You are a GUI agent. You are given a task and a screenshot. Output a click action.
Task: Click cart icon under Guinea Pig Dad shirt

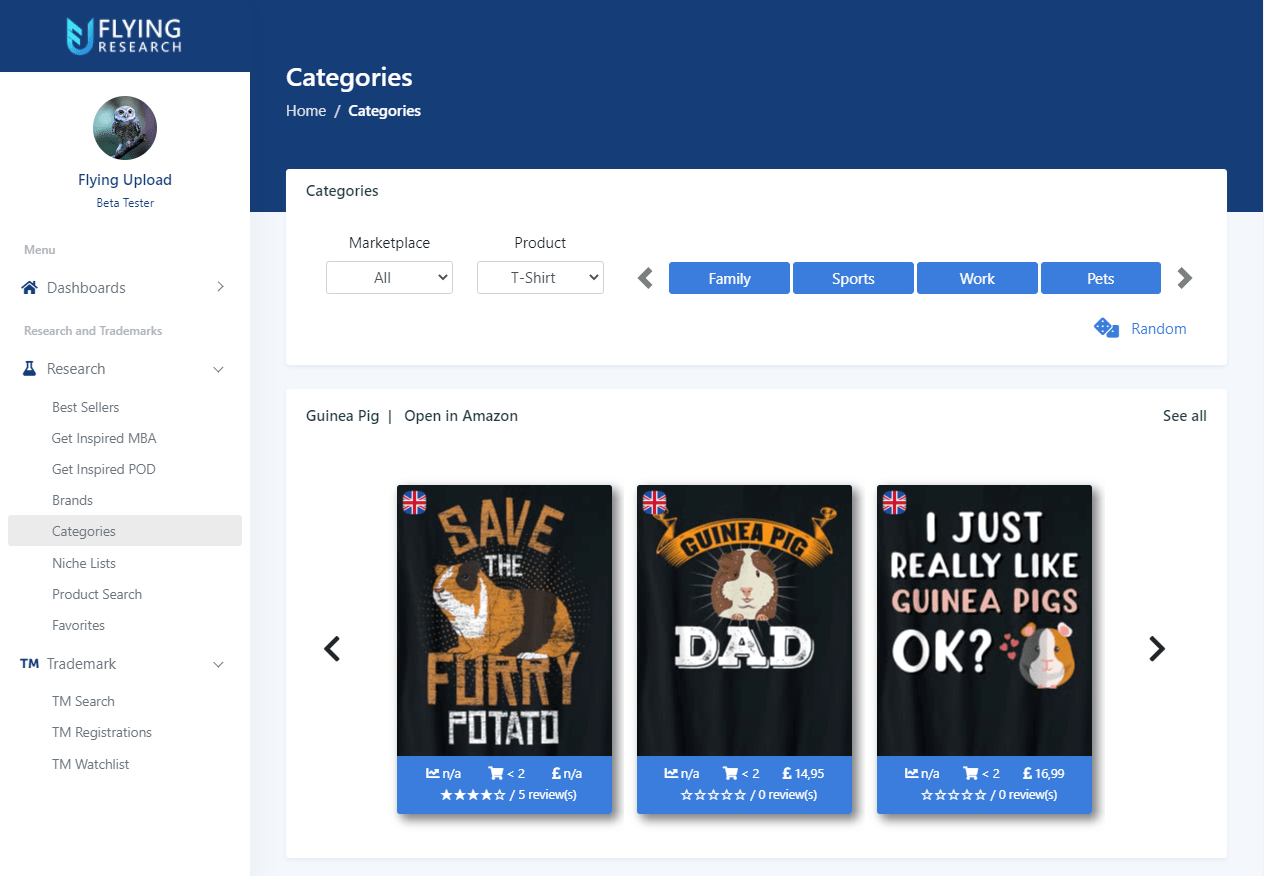(x=730, y=773)
